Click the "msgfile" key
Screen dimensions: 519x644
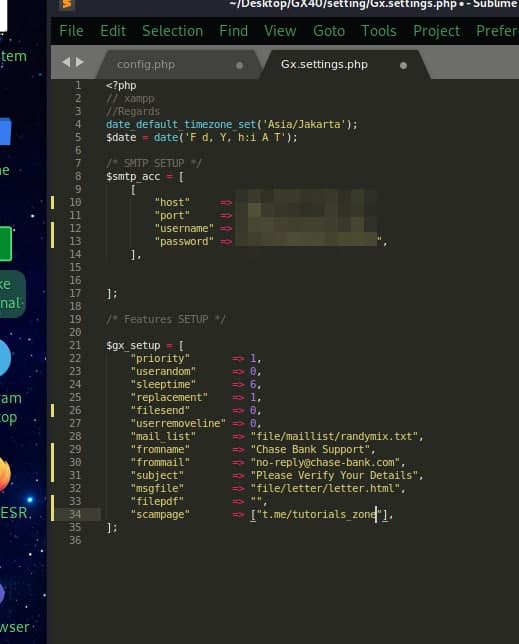click(157, 488)
